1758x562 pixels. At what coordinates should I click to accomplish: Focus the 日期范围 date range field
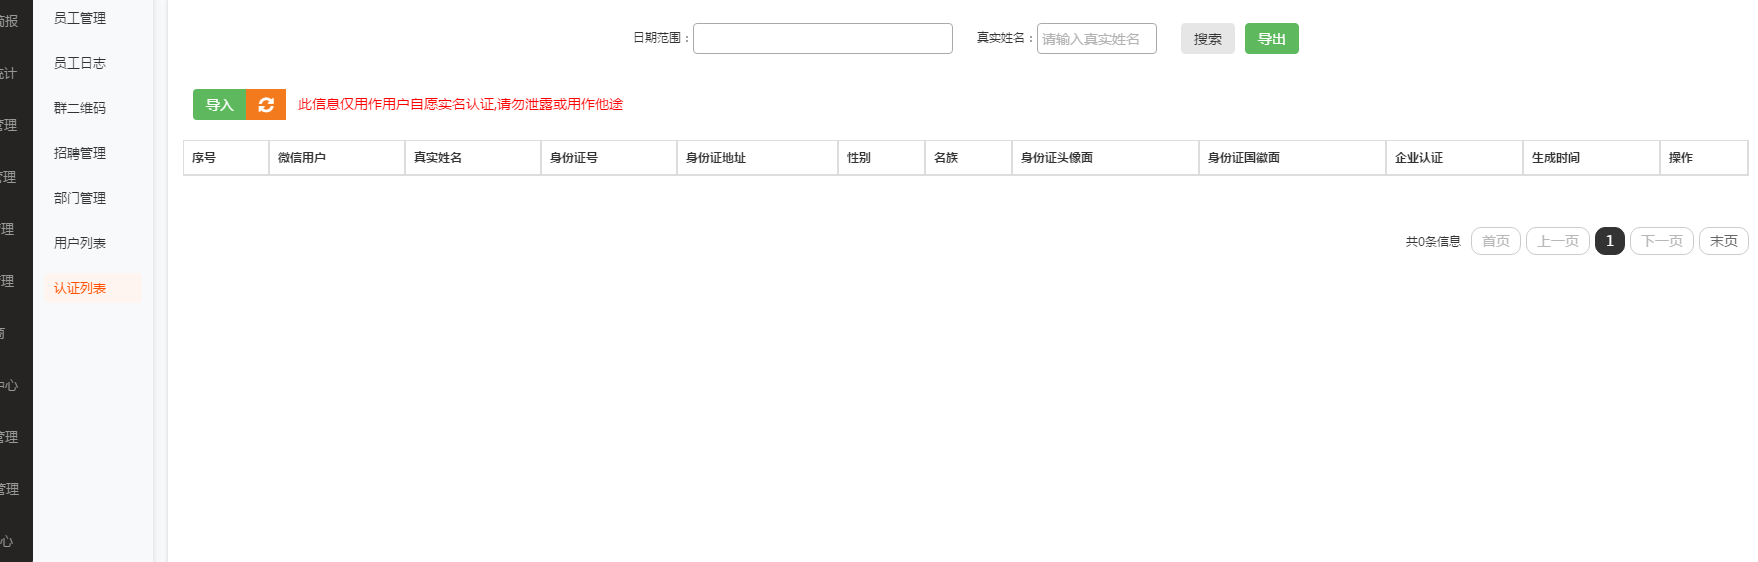822,39
